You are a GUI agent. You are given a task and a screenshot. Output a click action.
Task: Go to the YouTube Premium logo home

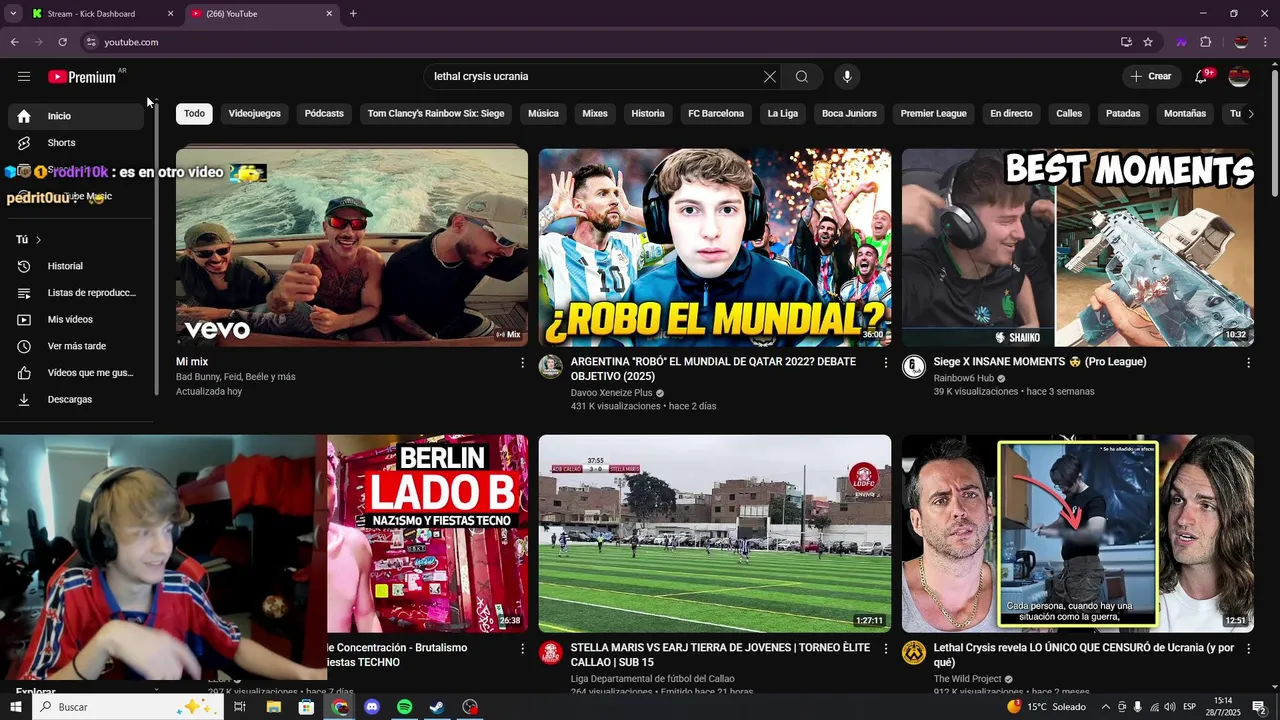pos(82,77)
